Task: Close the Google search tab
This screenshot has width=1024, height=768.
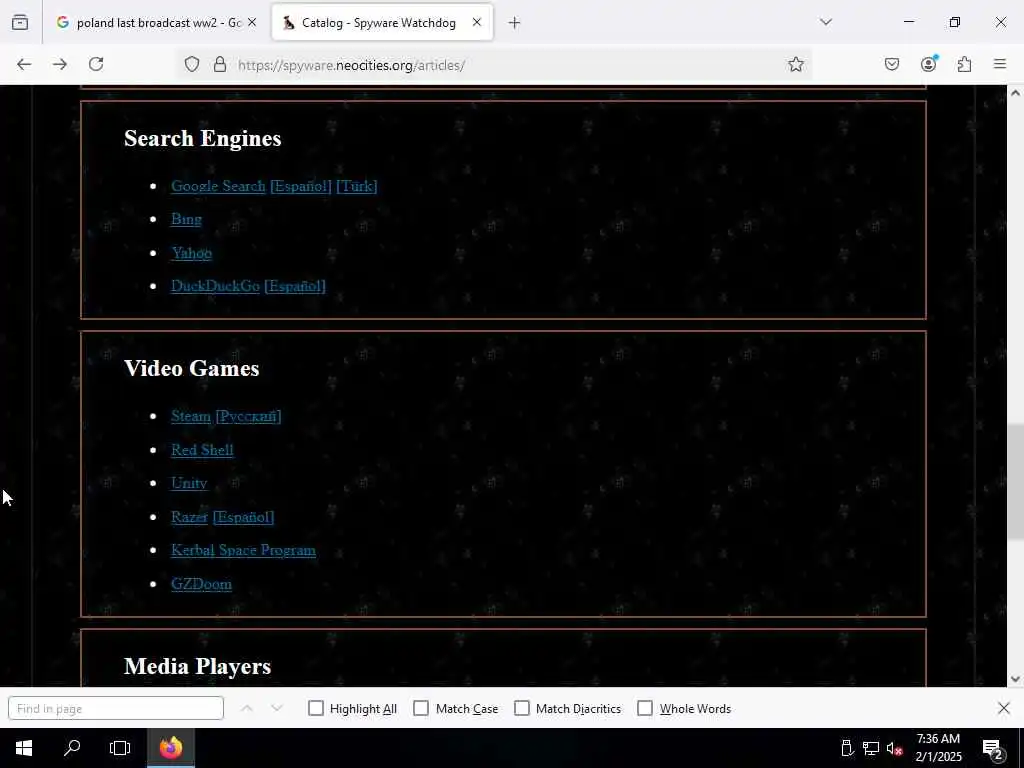Action: (x=252, y=22)
